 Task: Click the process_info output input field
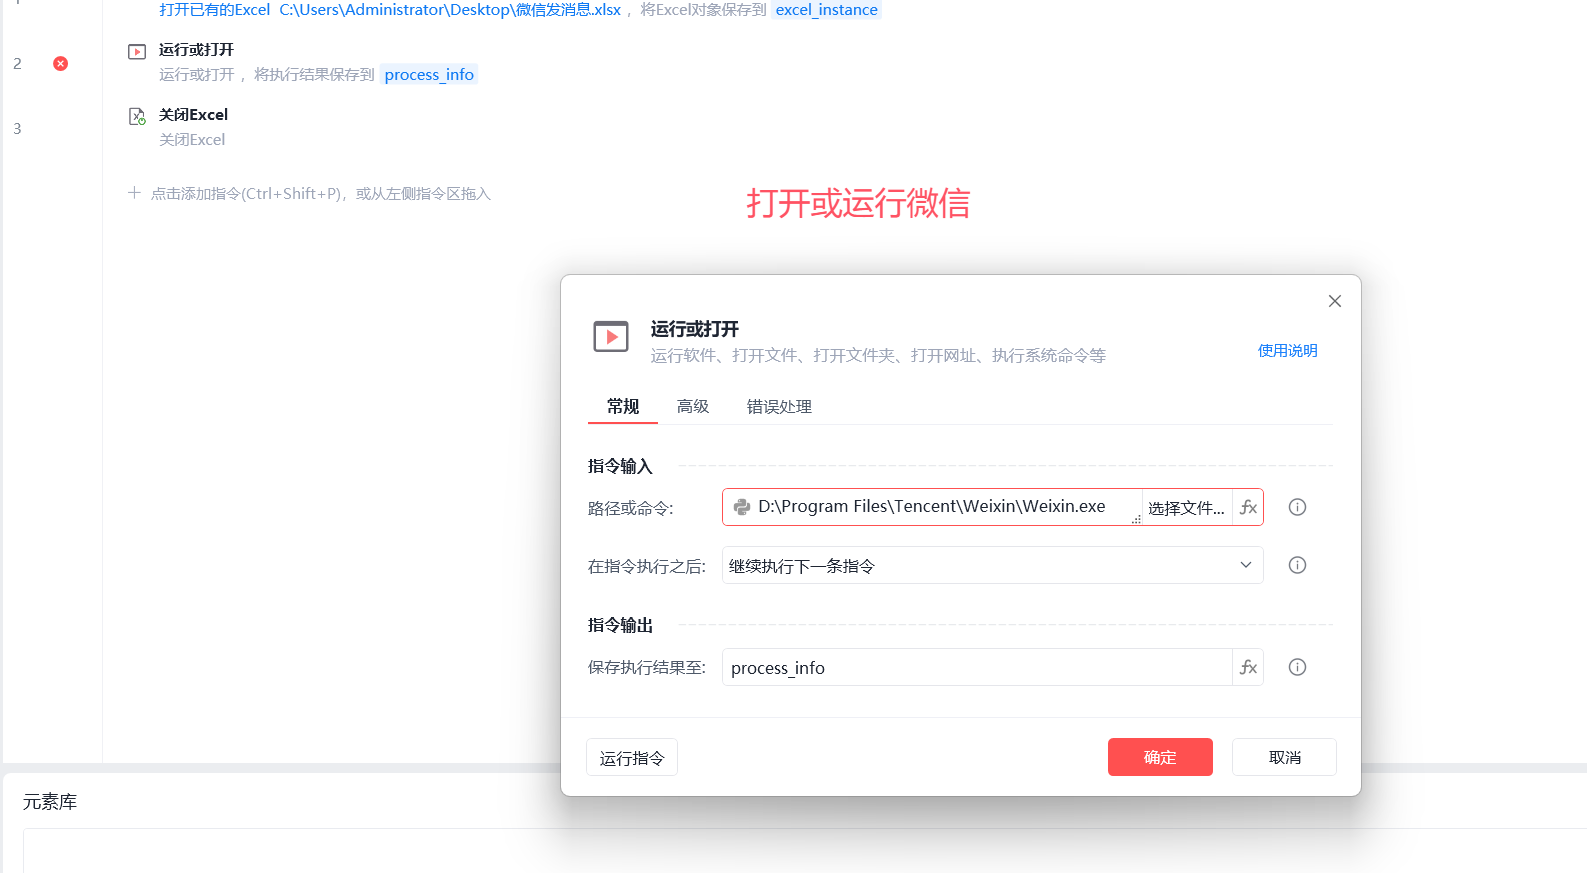(977, 667)
